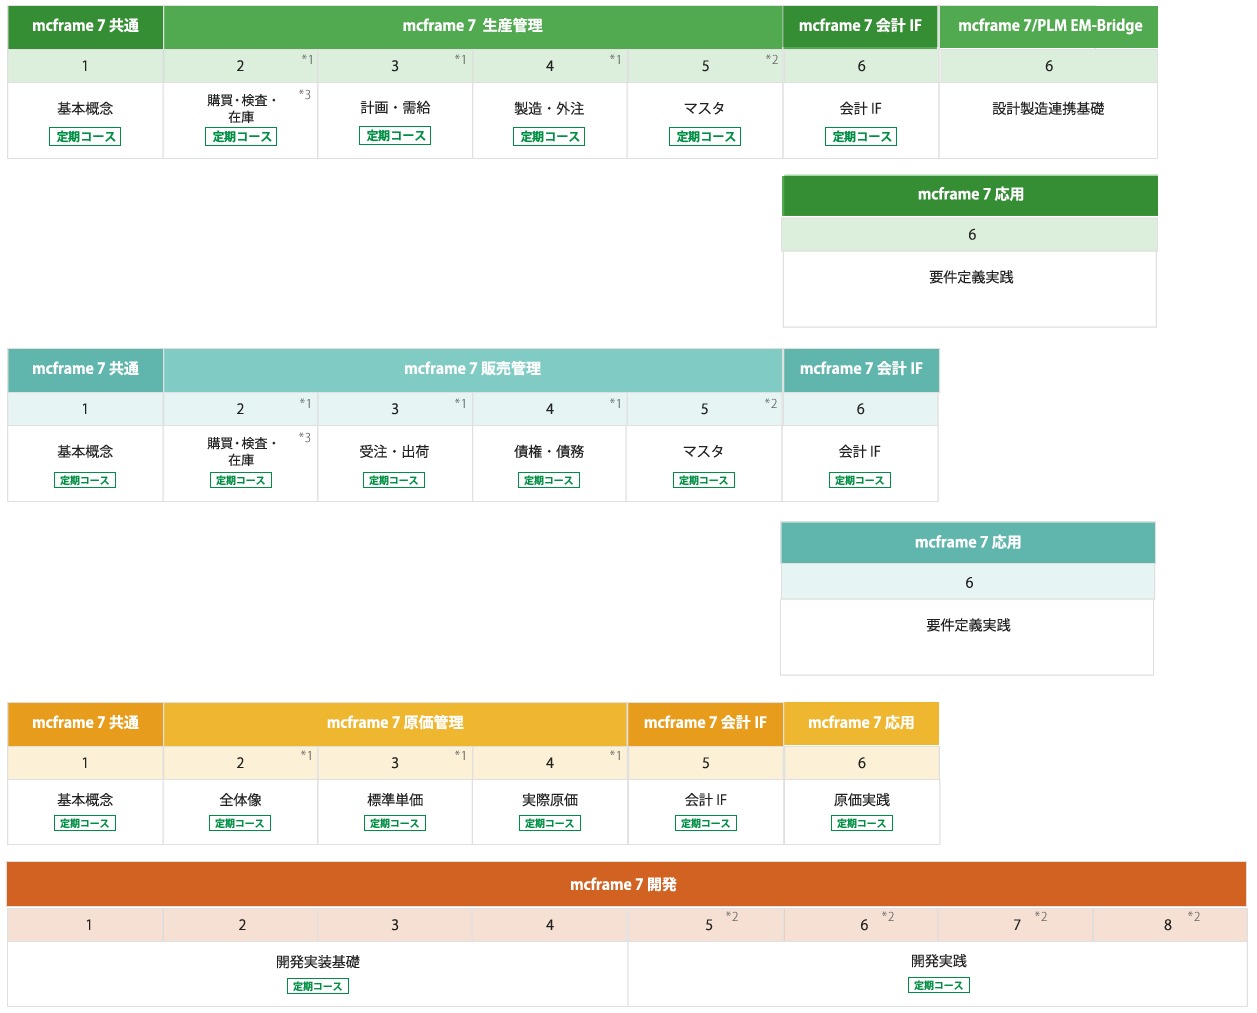
Task: Click the 標準単価 course name
Action: (x=395, y=800)
